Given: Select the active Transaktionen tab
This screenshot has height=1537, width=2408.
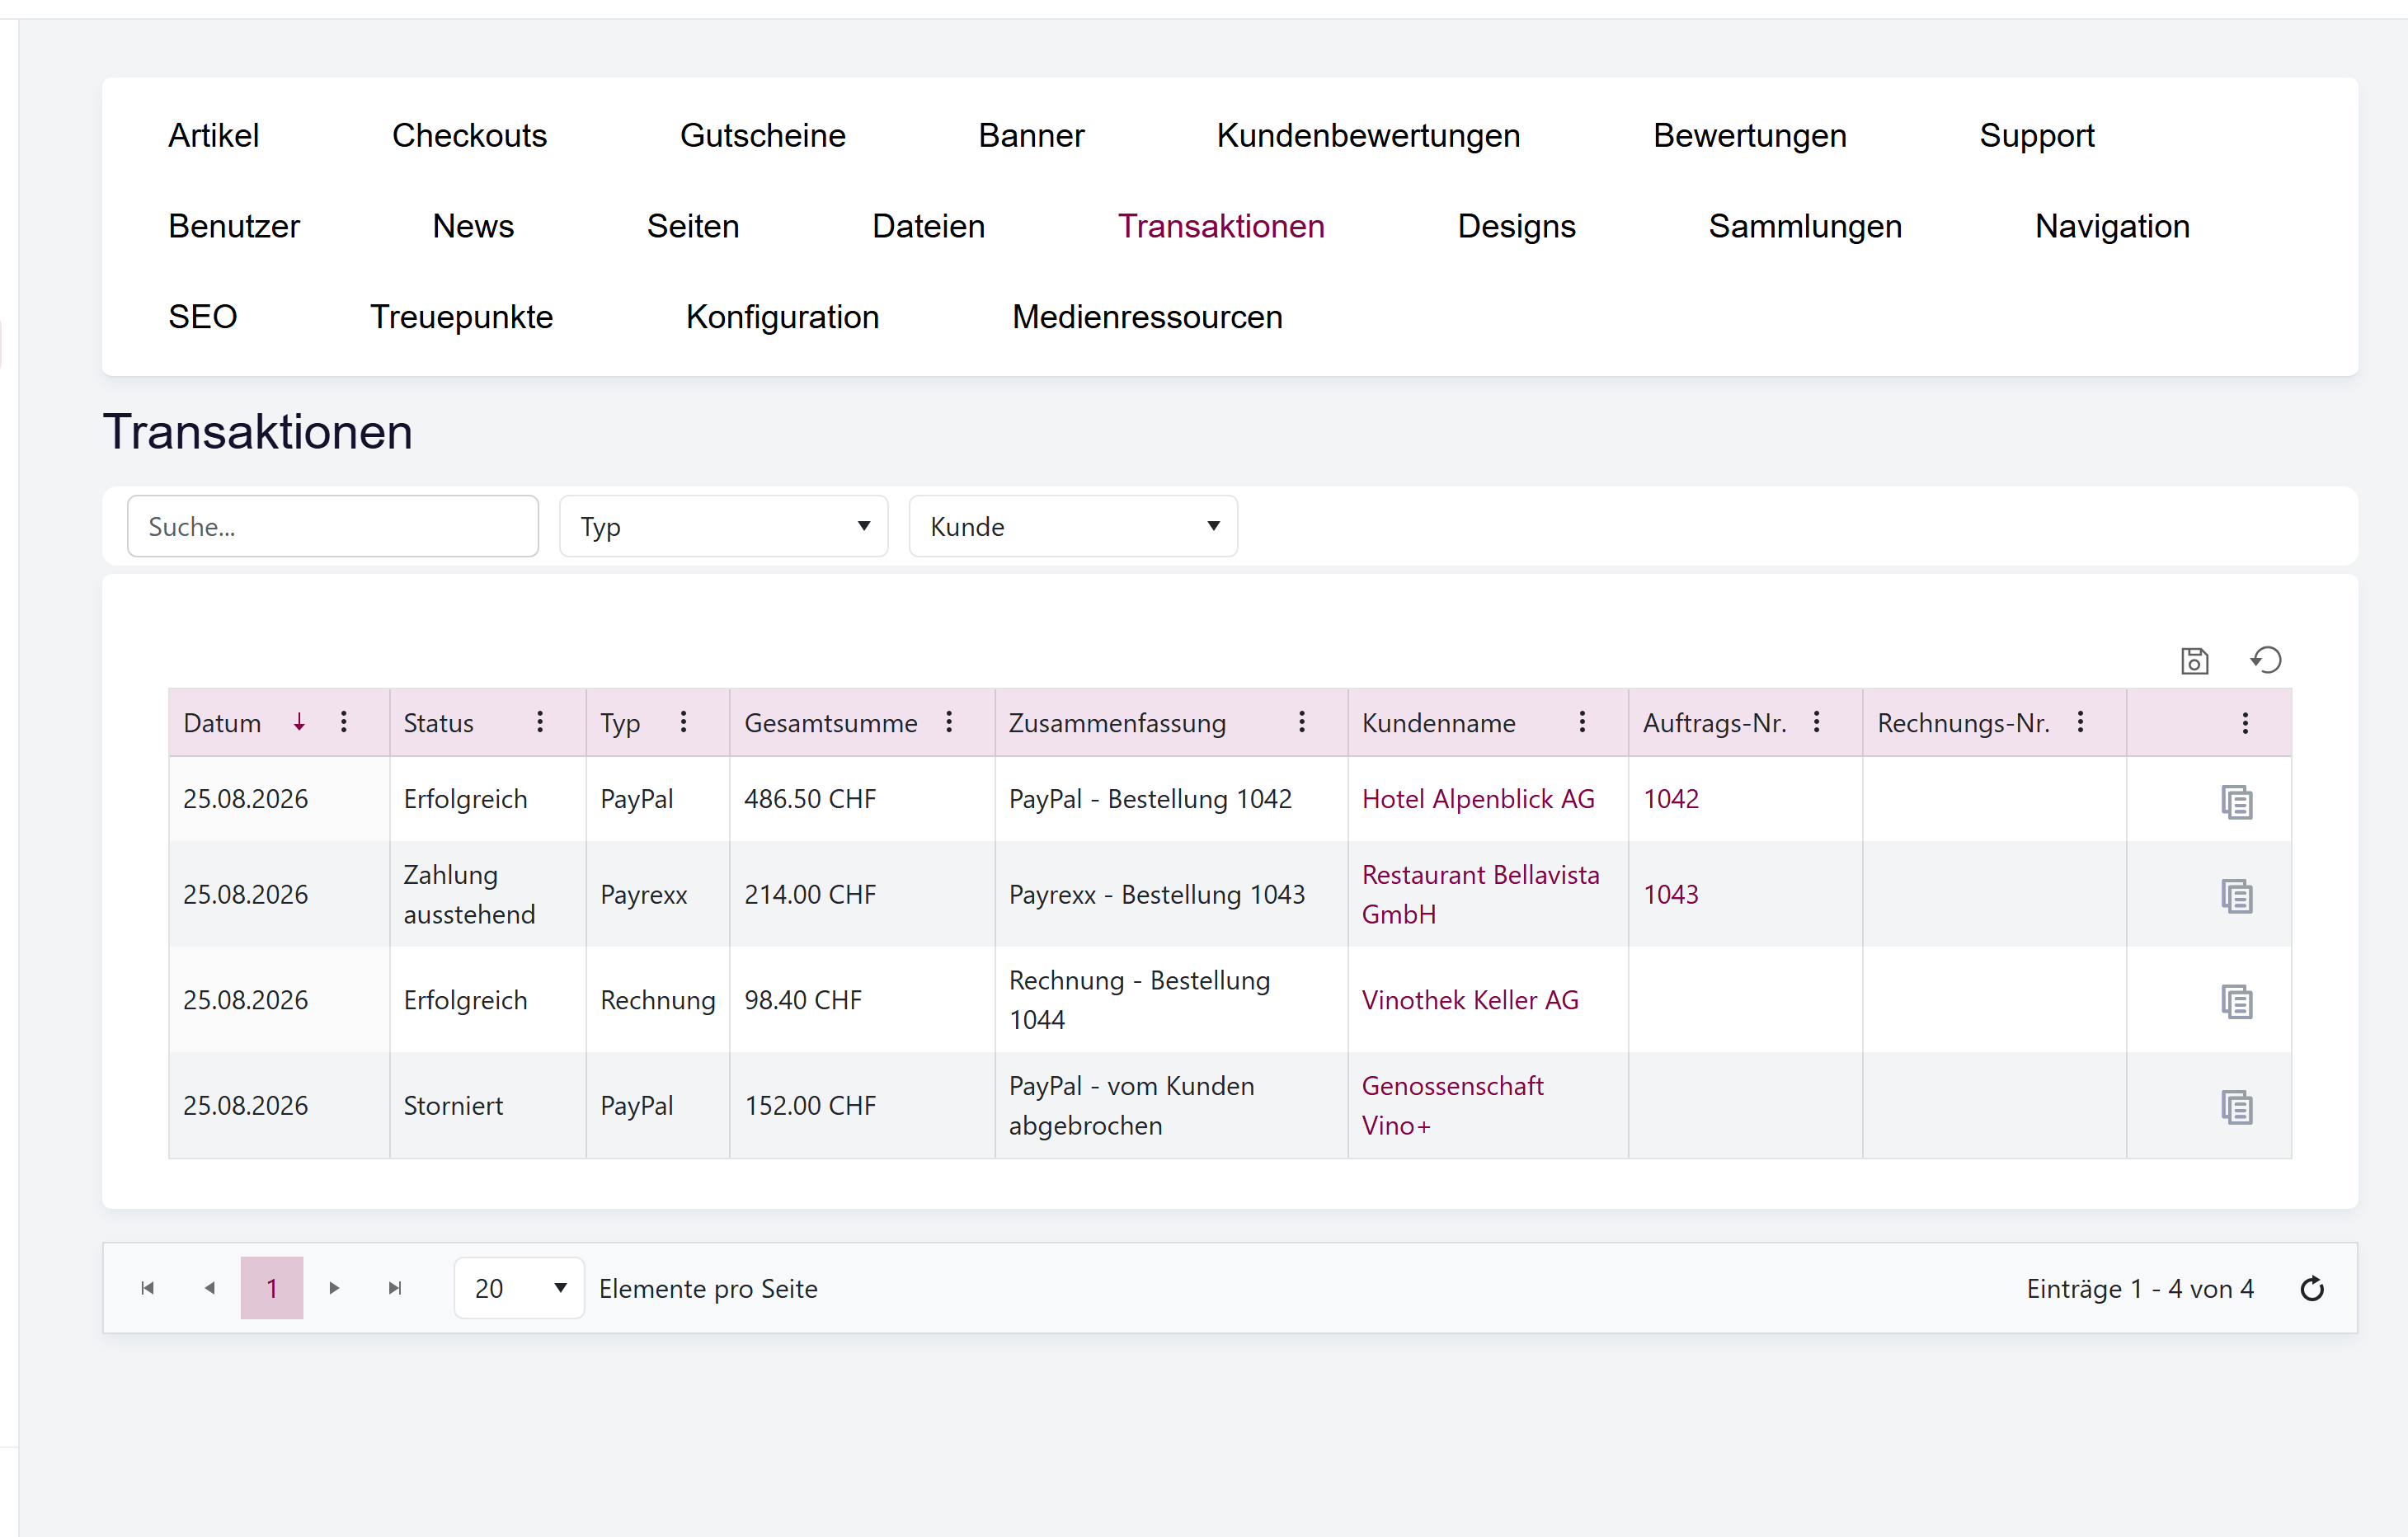Looking at the screenshot, I should [1221, 226].
